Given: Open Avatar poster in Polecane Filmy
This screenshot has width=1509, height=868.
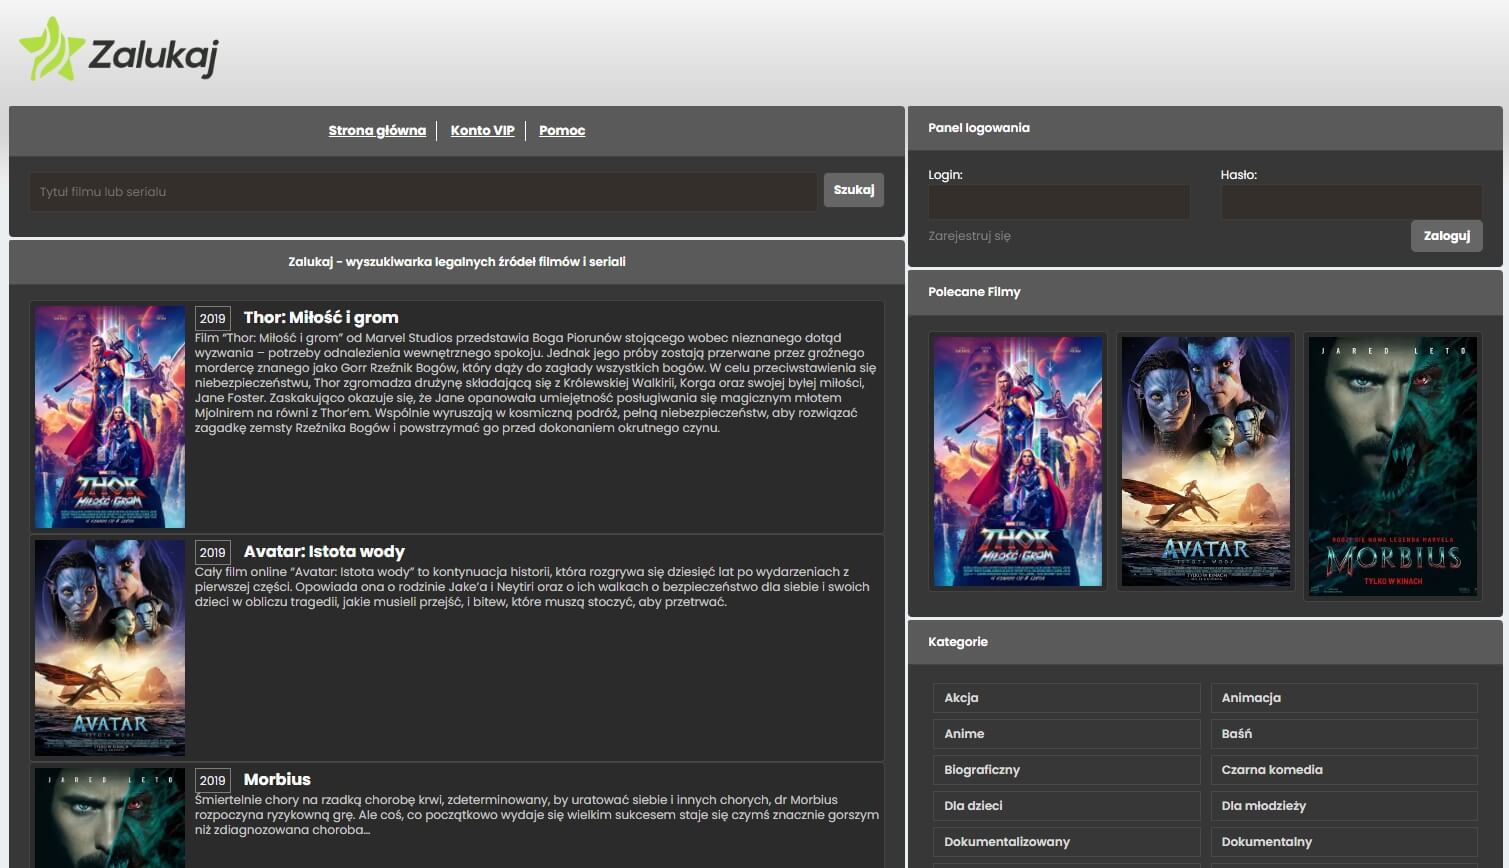Looking at the screenshot, I should coord(1205,461).
